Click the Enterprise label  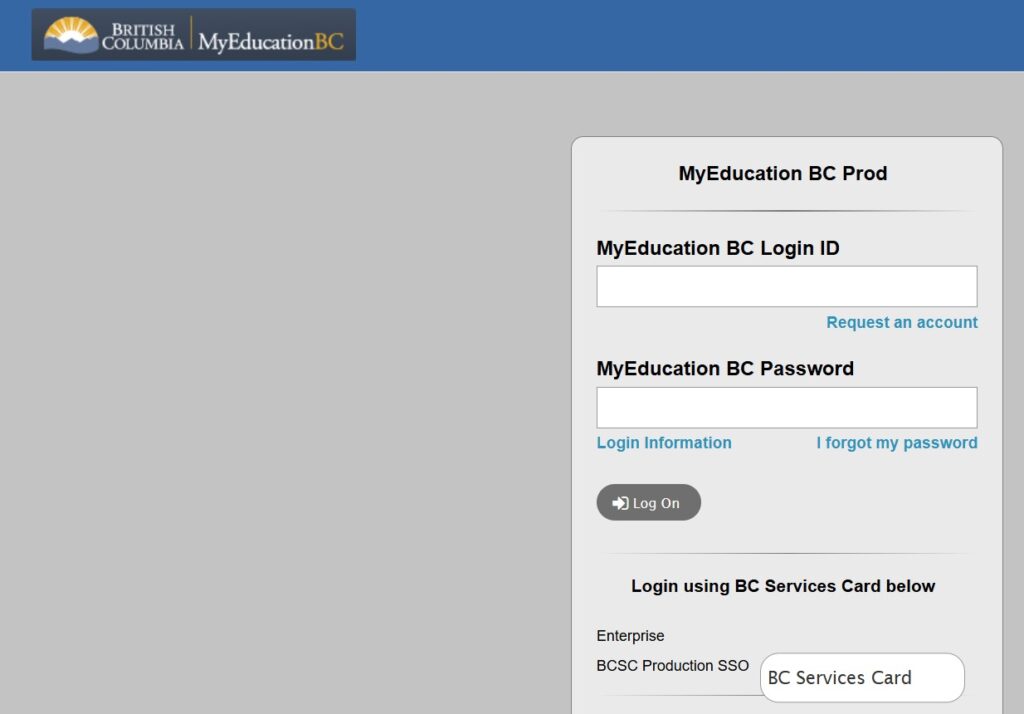[x=630, y=636]
